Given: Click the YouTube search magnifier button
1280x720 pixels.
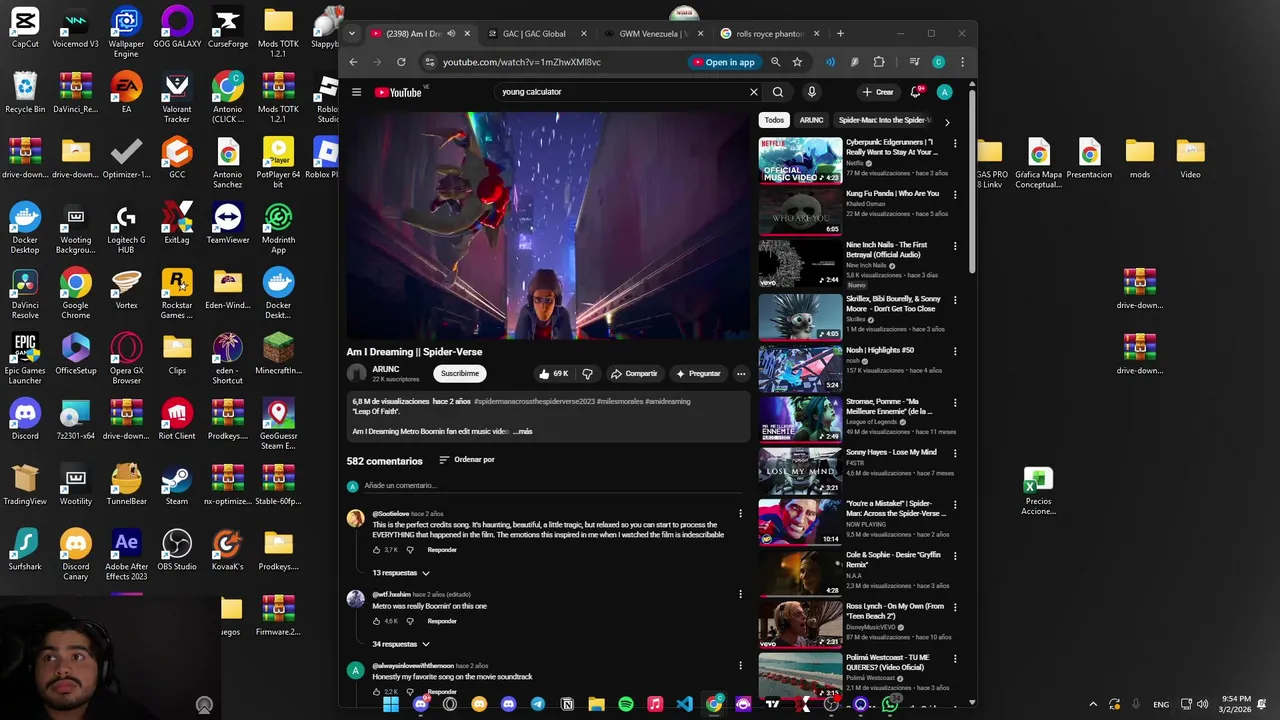Looking at the screenshot, I should 778,92.
